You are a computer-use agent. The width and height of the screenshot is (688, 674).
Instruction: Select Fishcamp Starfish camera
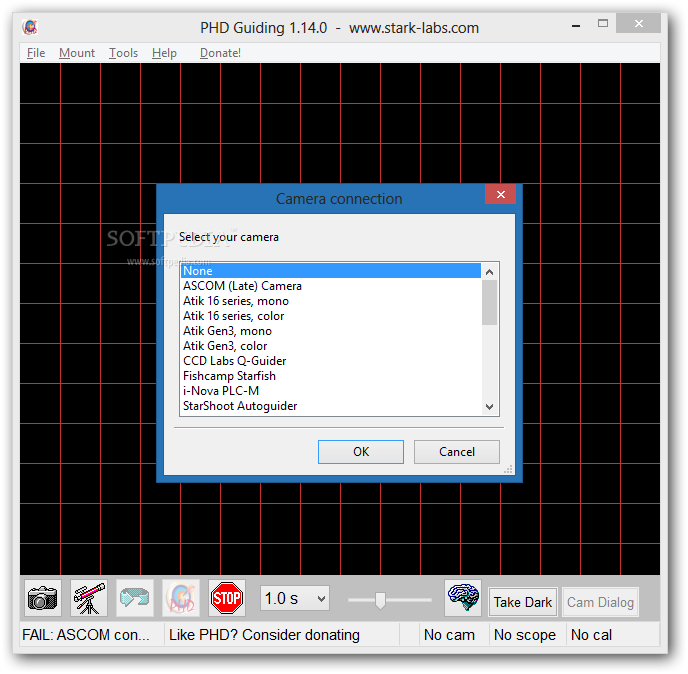331,376
